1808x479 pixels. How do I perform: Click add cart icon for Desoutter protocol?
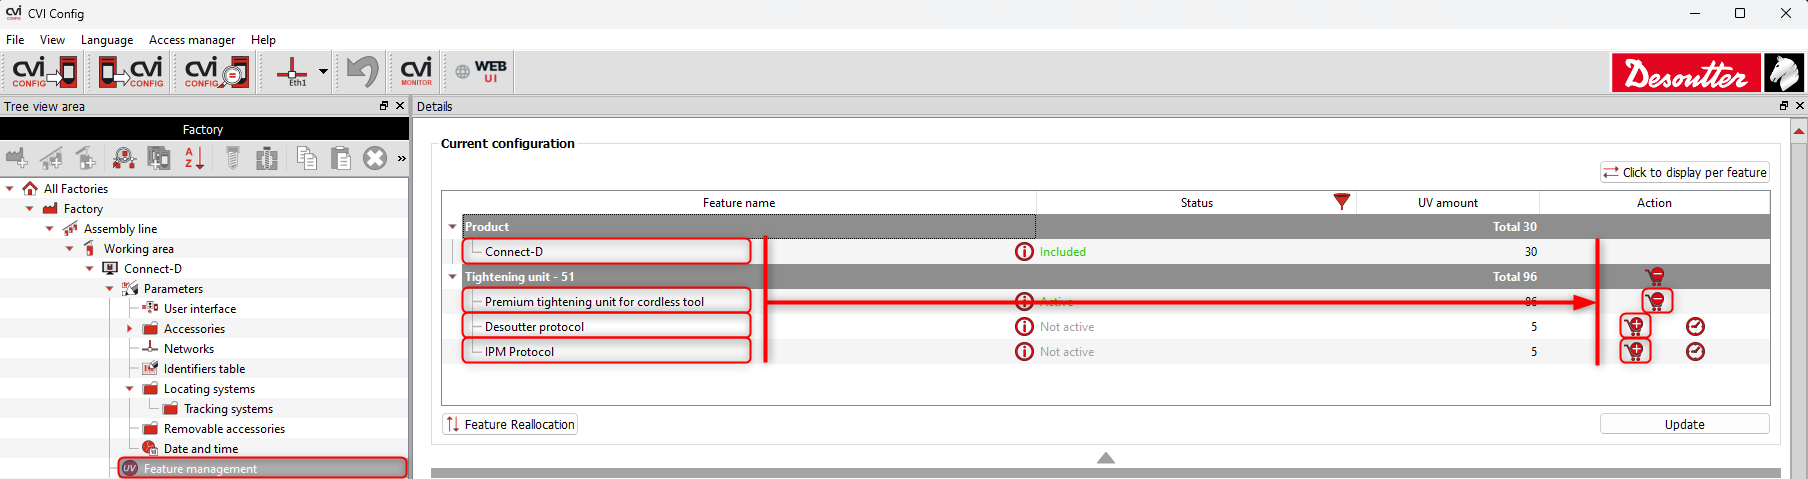point(1635,326)
